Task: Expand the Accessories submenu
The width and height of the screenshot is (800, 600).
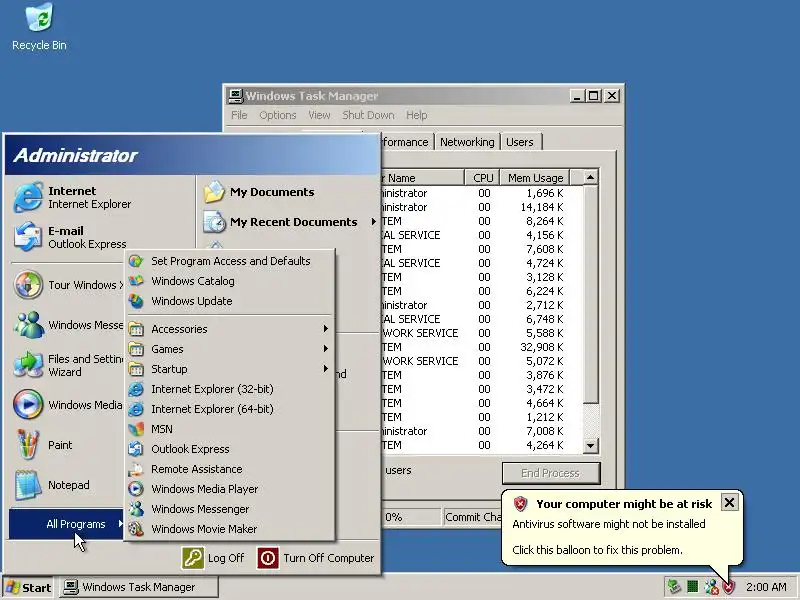Action: (x=230, y=329)
